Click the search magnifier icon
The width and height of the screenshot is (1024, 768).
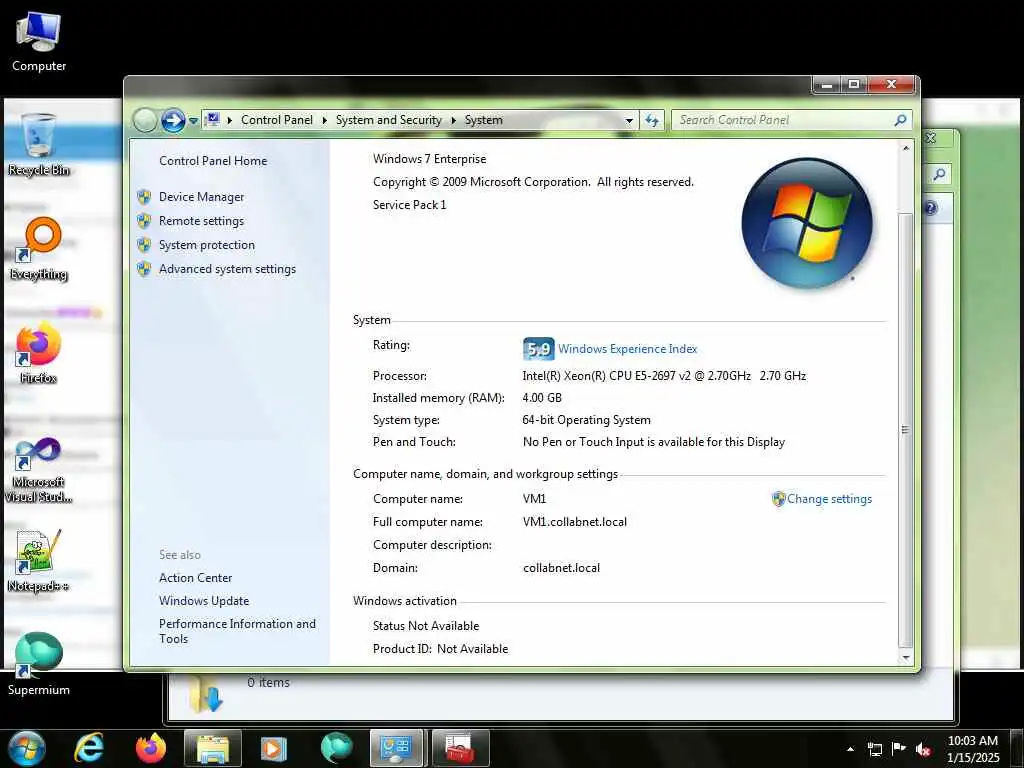pos(901,120)
